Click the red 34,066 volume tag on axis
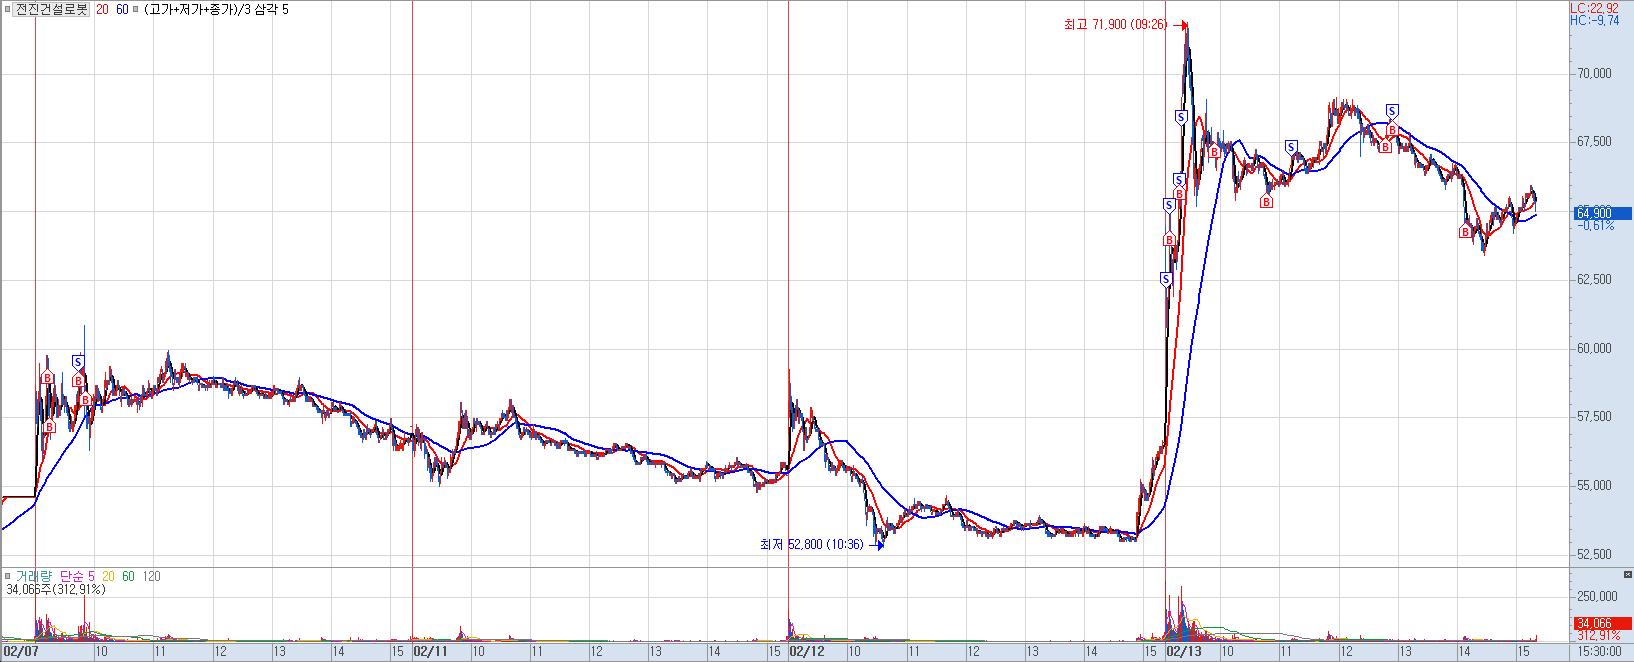The image size is (1634, 662). coord(1603,623)
